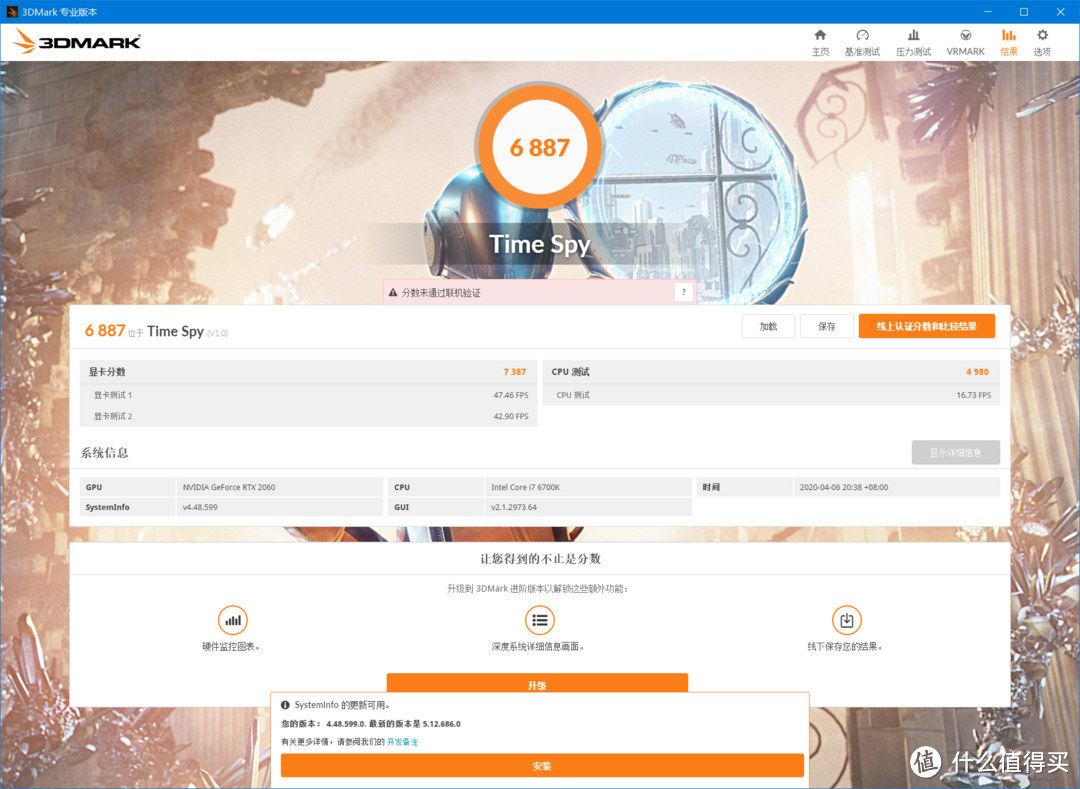Click the 显卡分数 7 387 score row
1080x789 pixels.
[309, 372]
